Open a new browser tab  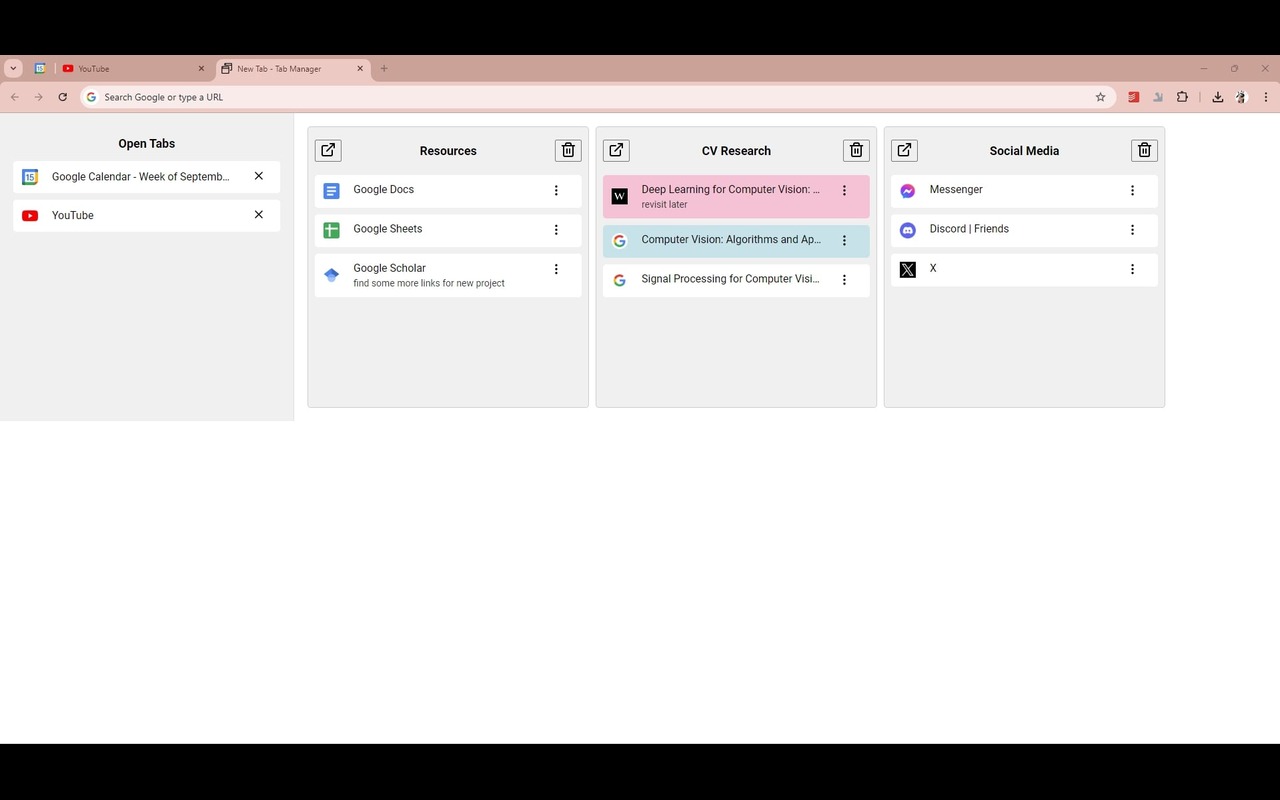384,69
